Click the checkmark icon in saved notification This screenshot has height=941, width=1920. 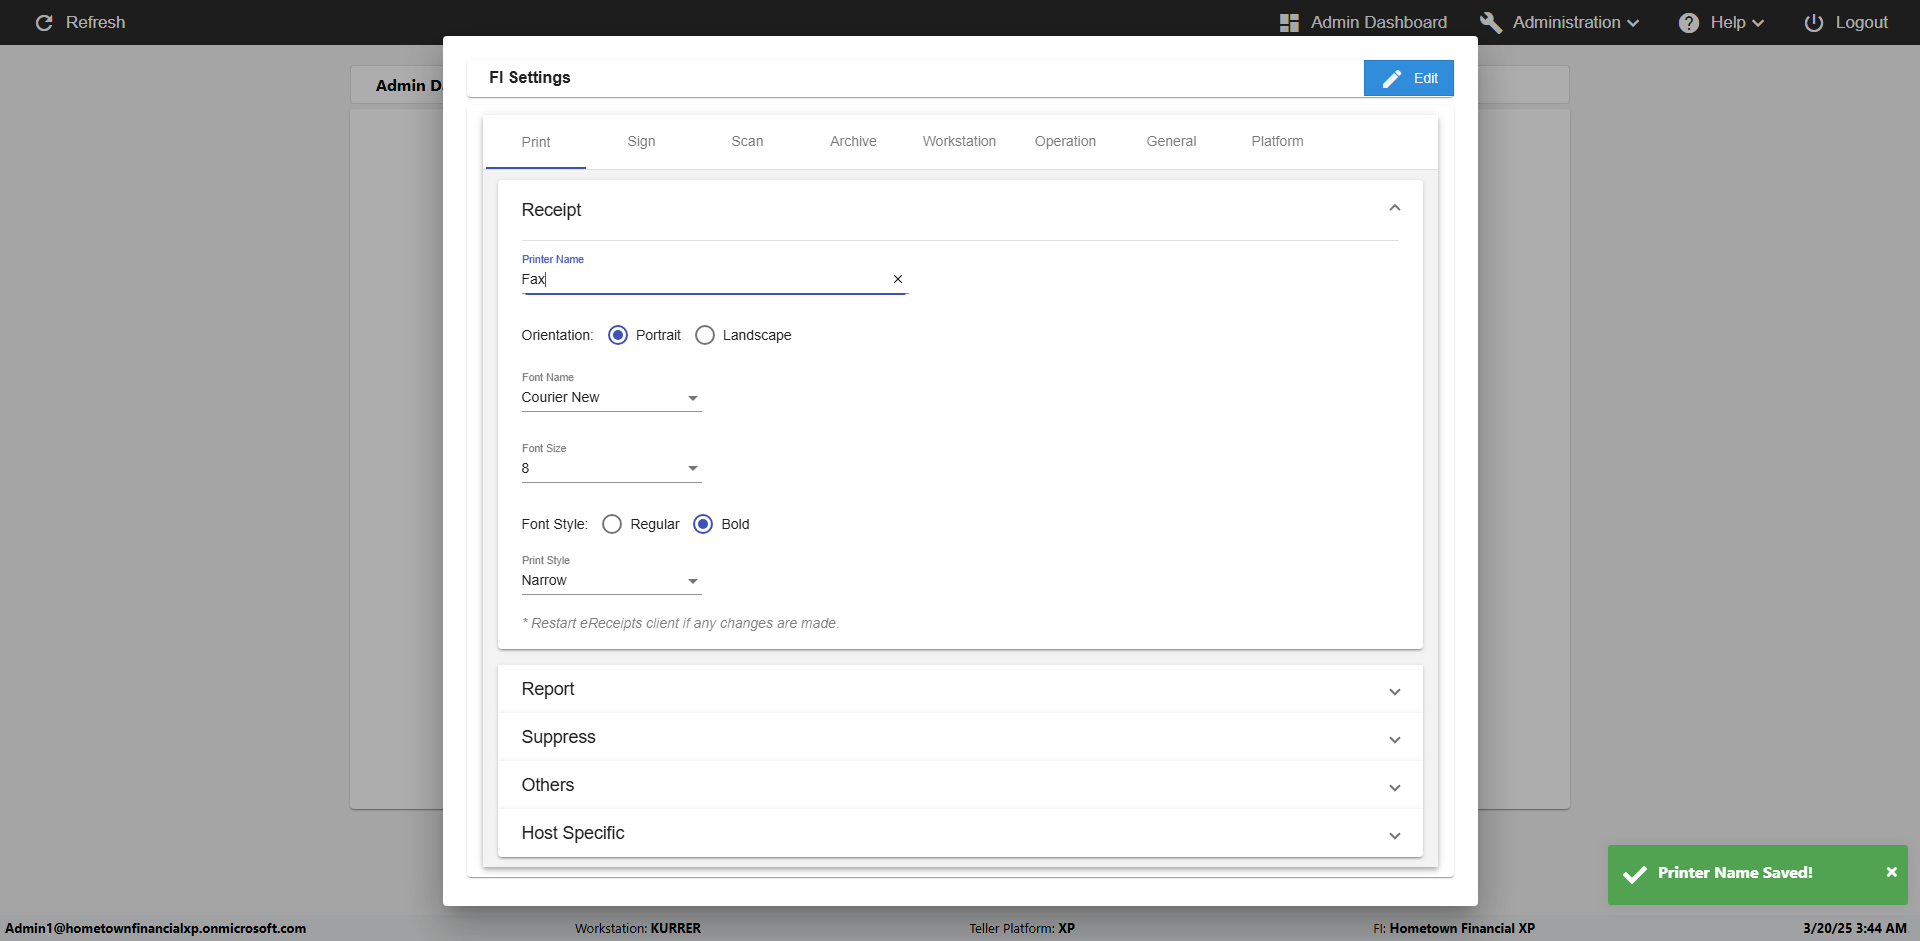pos(1635,874)
